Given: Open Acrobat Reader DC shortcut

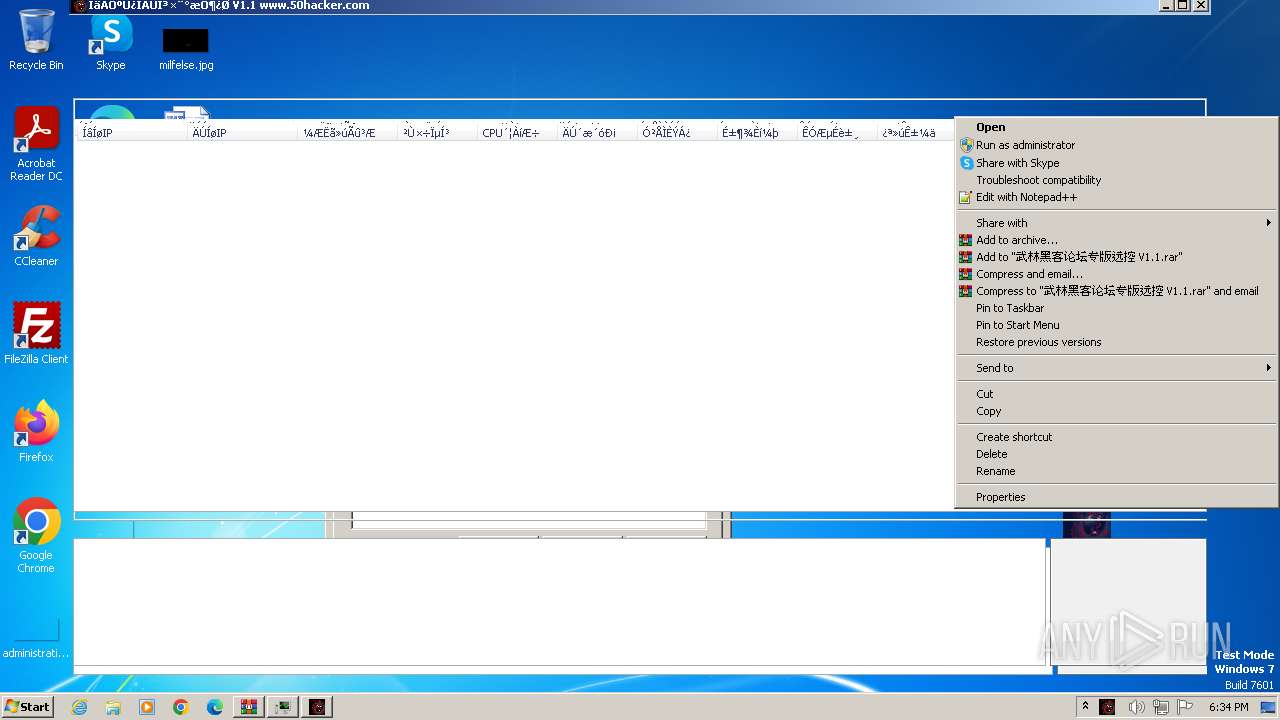Looking at the screenshot, I should click(x=37, y=145).
